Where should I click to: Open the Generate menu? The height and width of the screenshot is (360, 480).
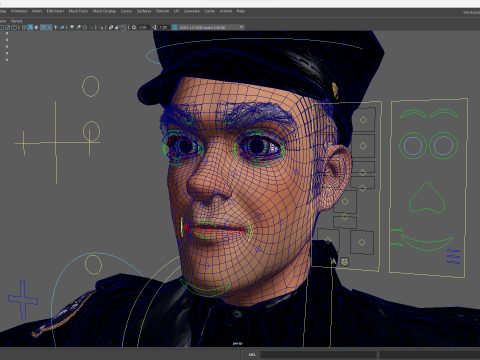coord(192,11)
